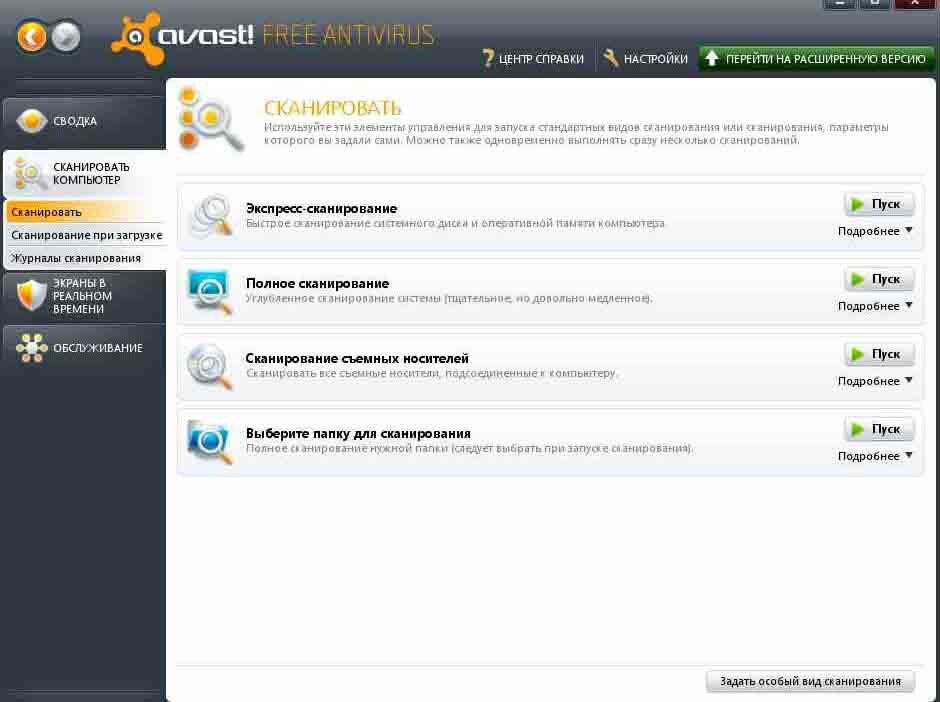Image resolution: width=940 pixels, height=702 pixels.
Task: Expand Подробнее for folder scan
Action: [x=875, y=456]
